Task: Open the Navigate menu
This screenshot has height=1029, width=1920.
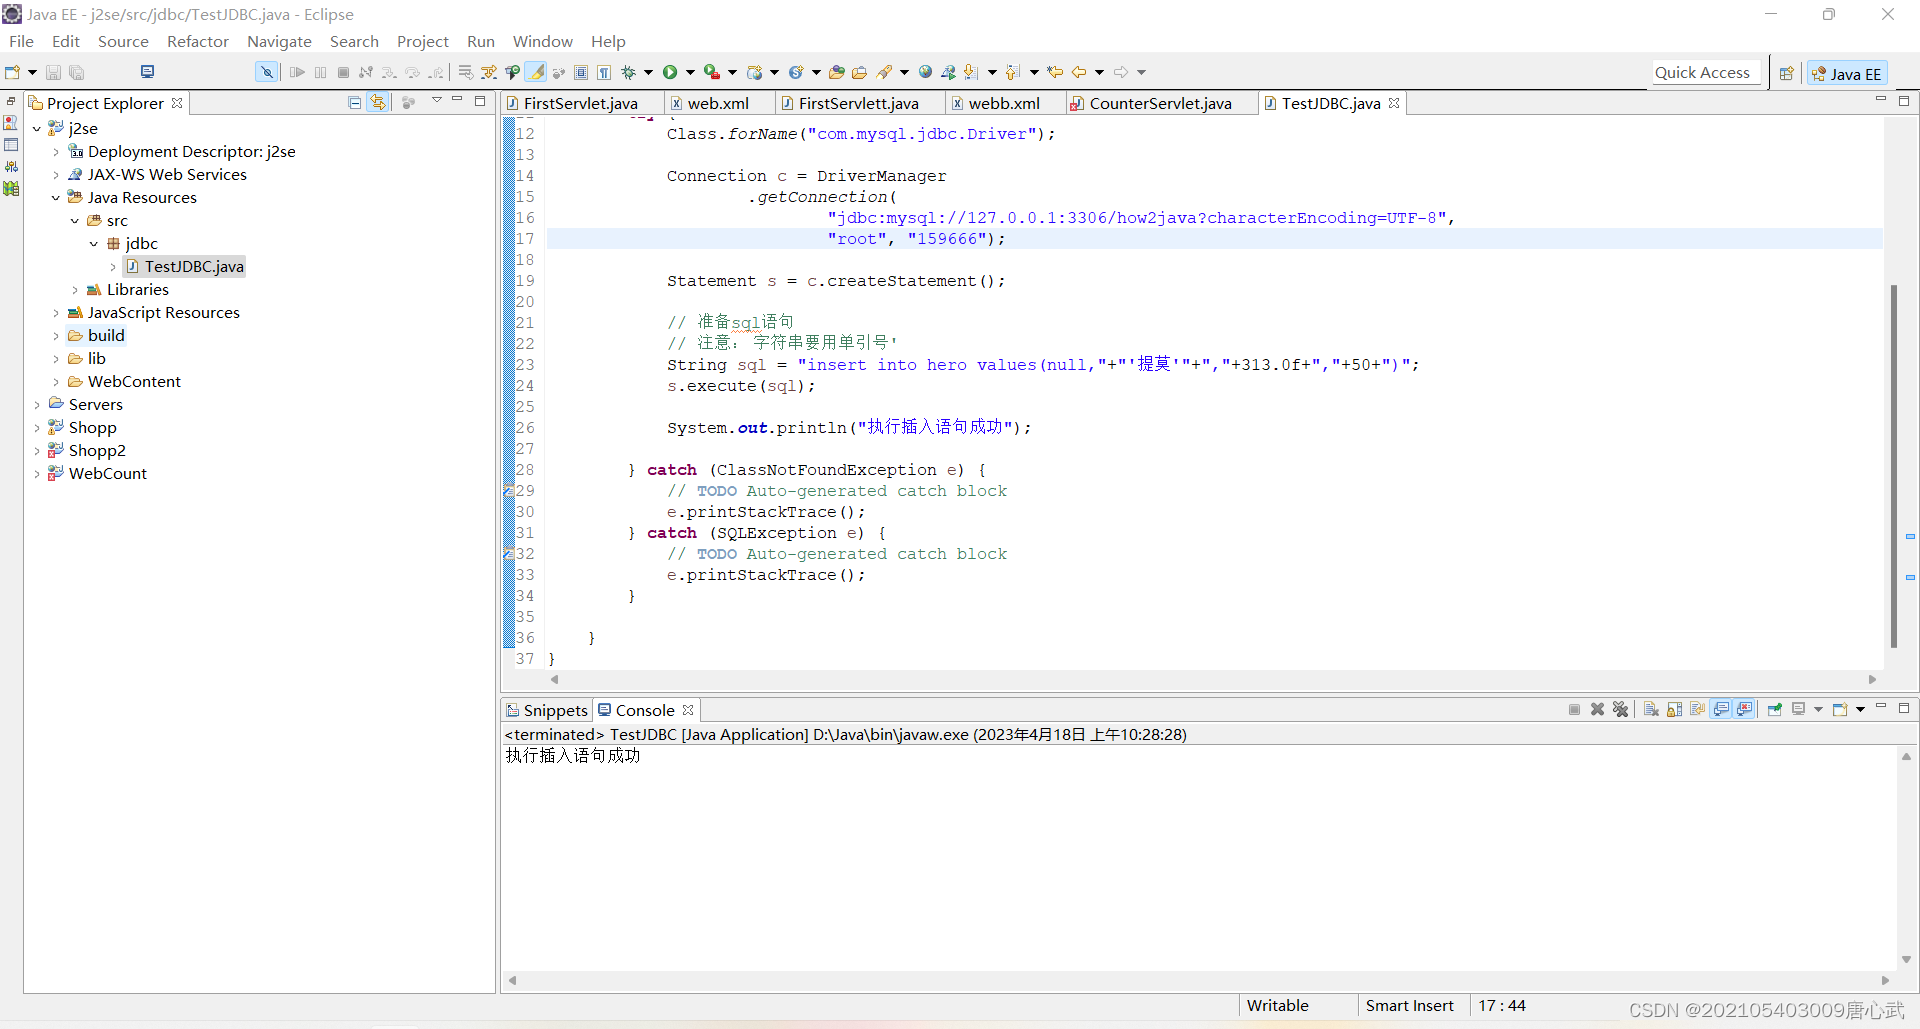Action: [x=279, y=41]
